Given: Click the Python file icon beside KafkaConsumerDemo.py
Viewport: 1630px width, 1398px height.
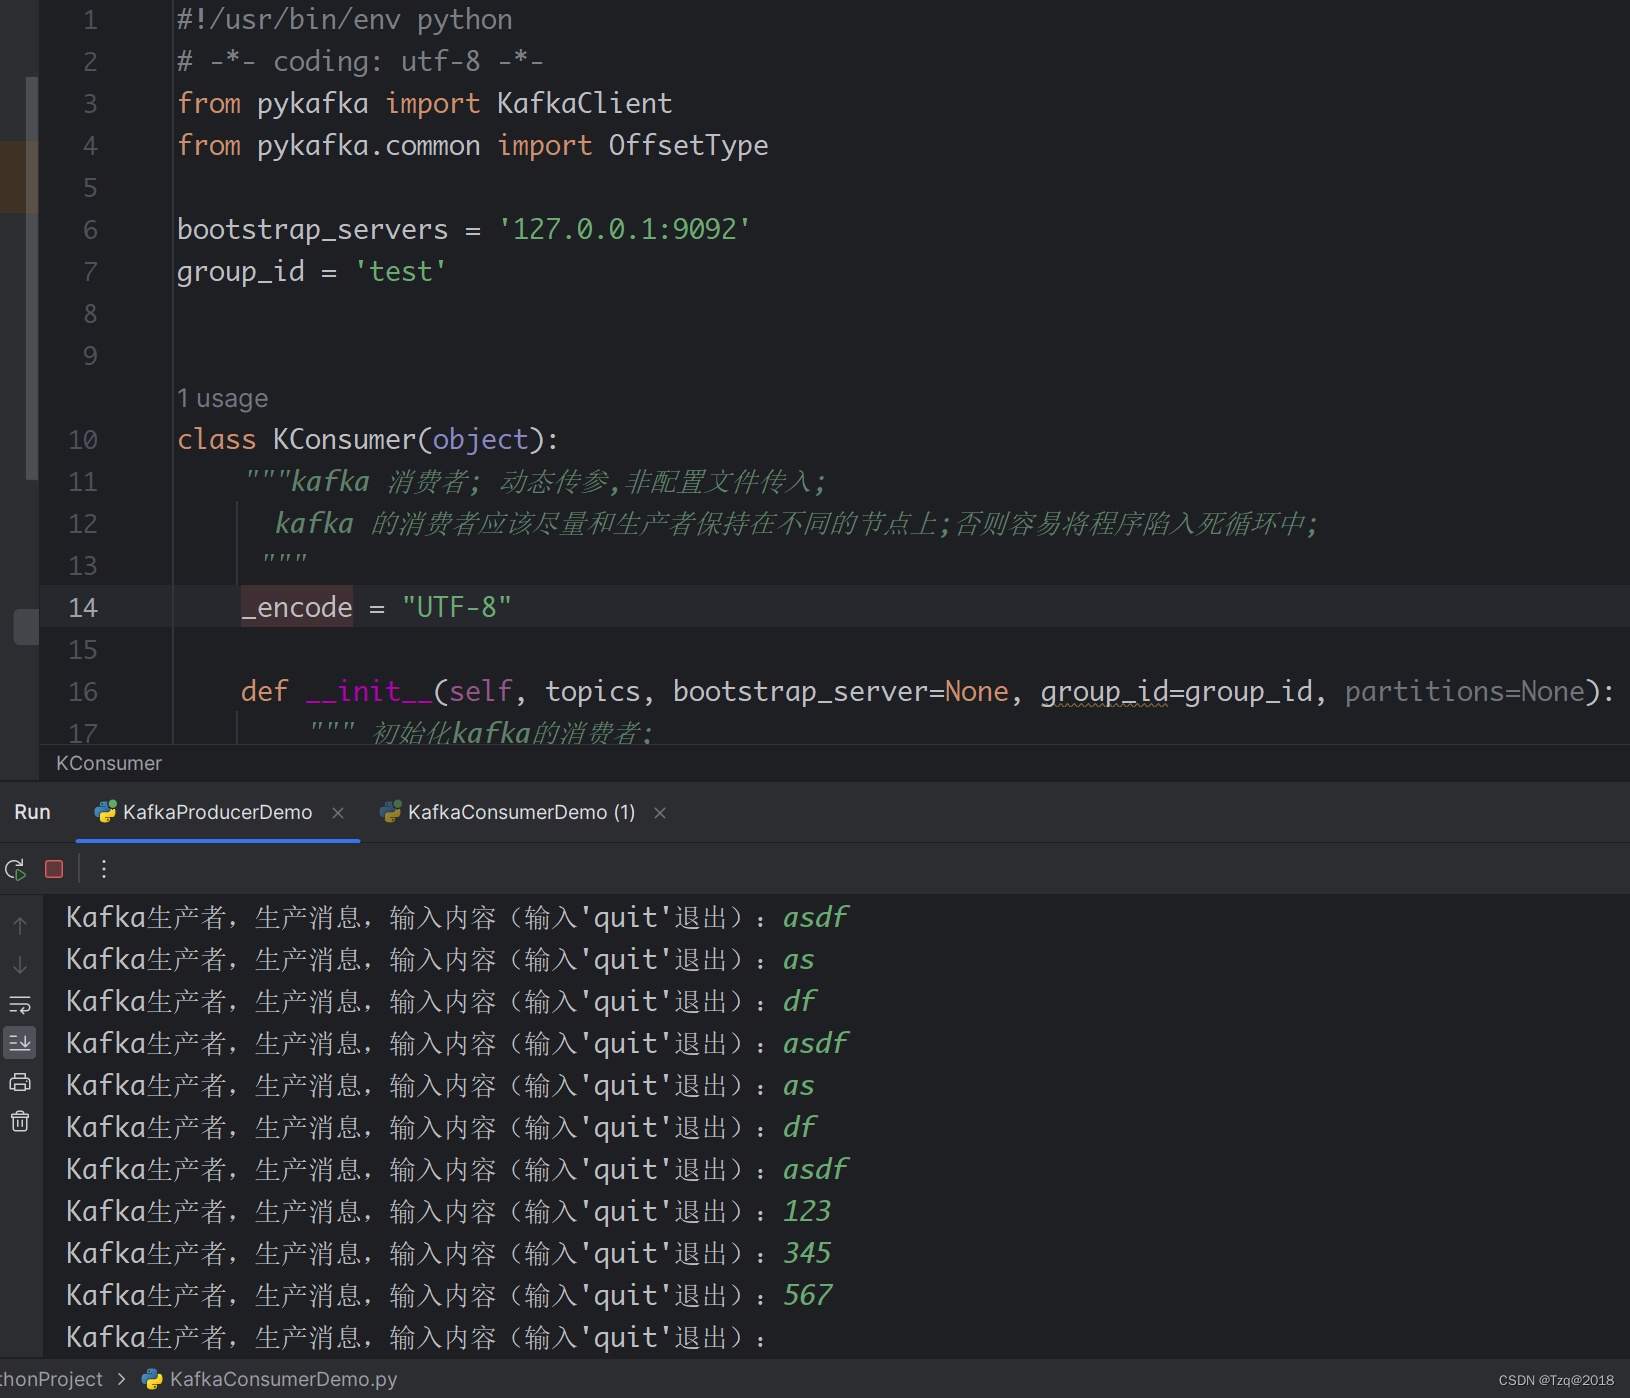Looking at the screenshot, I should [151, 1379].
